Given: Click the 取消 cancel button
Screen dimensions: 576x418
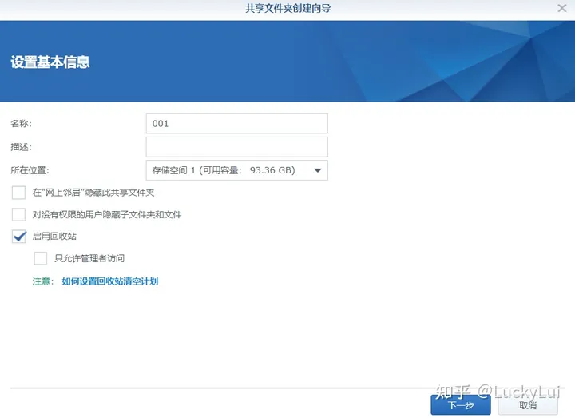Looking at the screenshot, I should click(x=528, y=405).
